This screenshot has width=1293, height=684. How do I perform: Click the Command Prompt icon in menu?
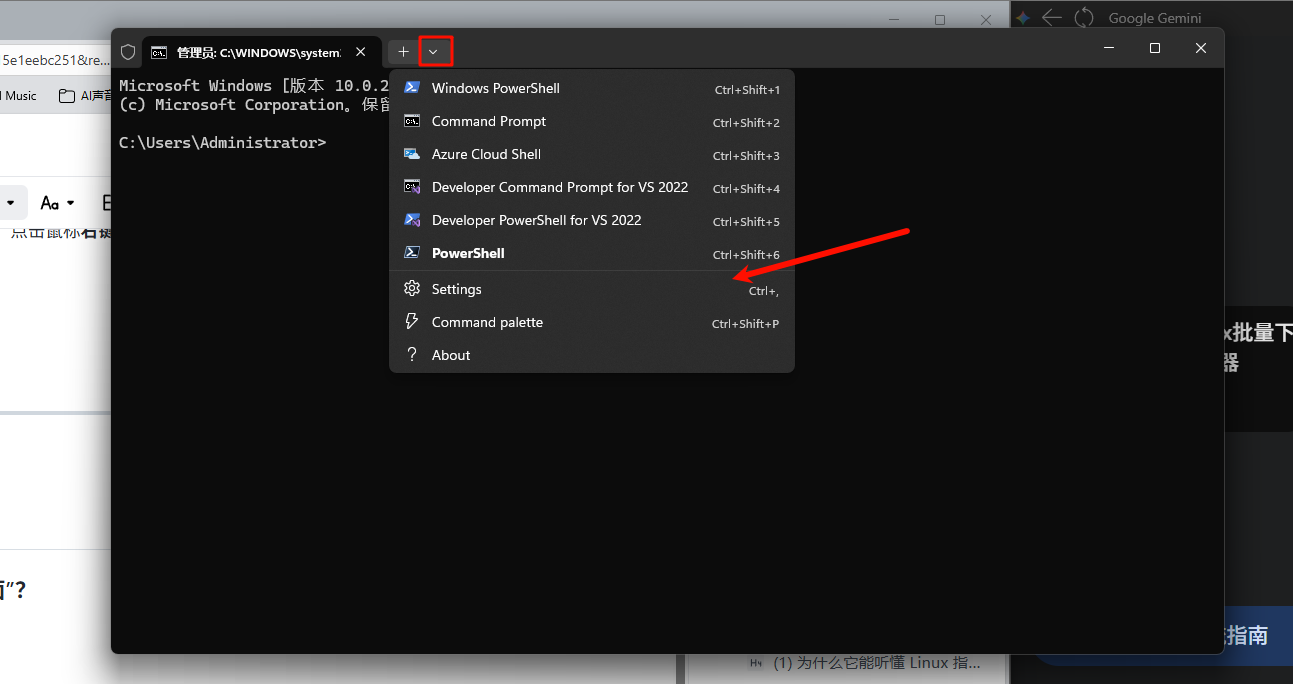411,121
